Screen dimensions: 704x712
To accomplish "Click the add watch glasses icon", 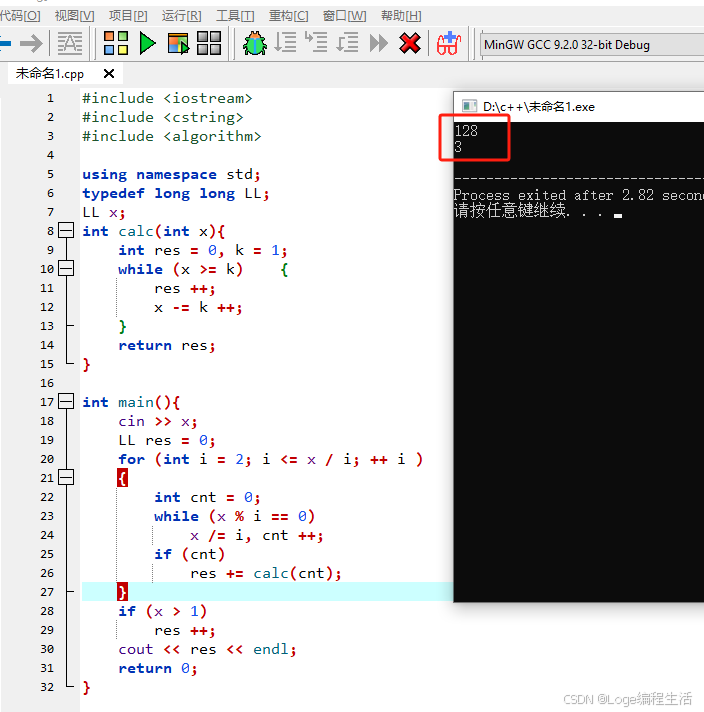I will tap(449, 44).
